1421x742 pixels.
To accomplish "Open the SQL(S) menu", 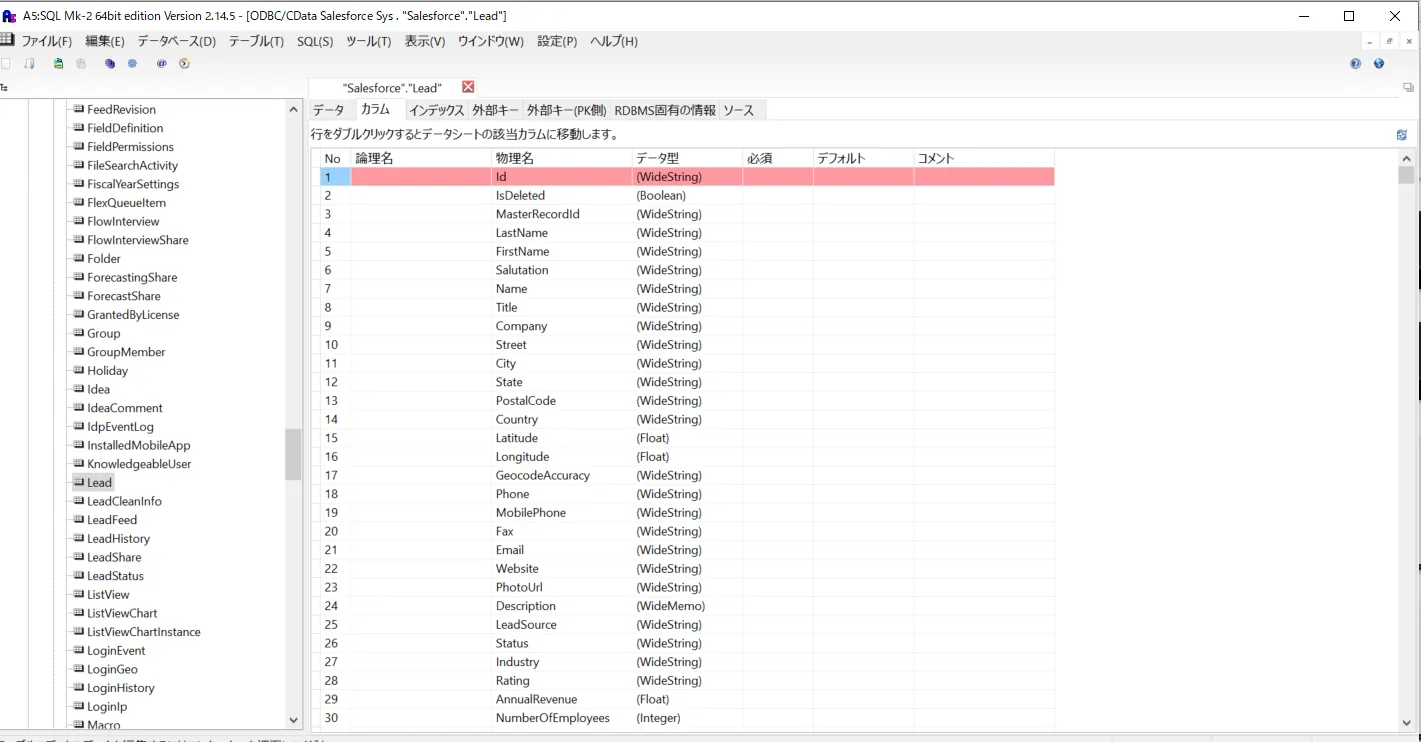I will tap(315, 41).
